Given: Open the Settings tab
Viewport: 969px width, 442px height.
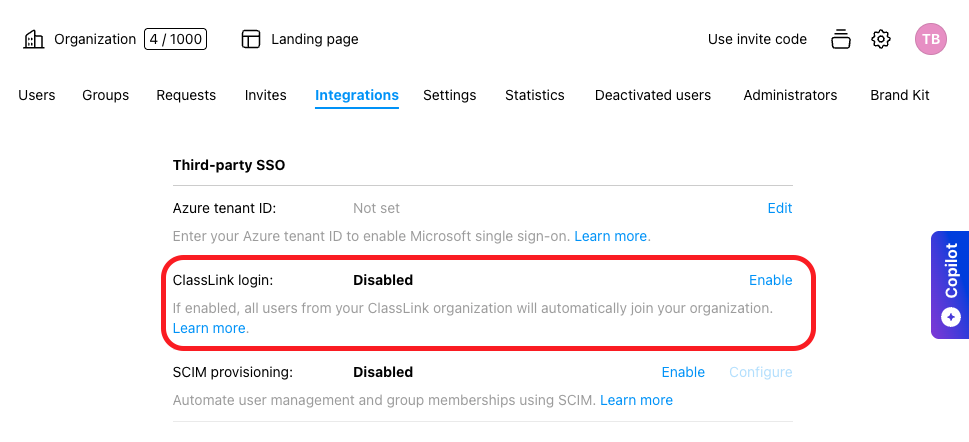Looking at the screenshot, I should [x=449, y=95].
